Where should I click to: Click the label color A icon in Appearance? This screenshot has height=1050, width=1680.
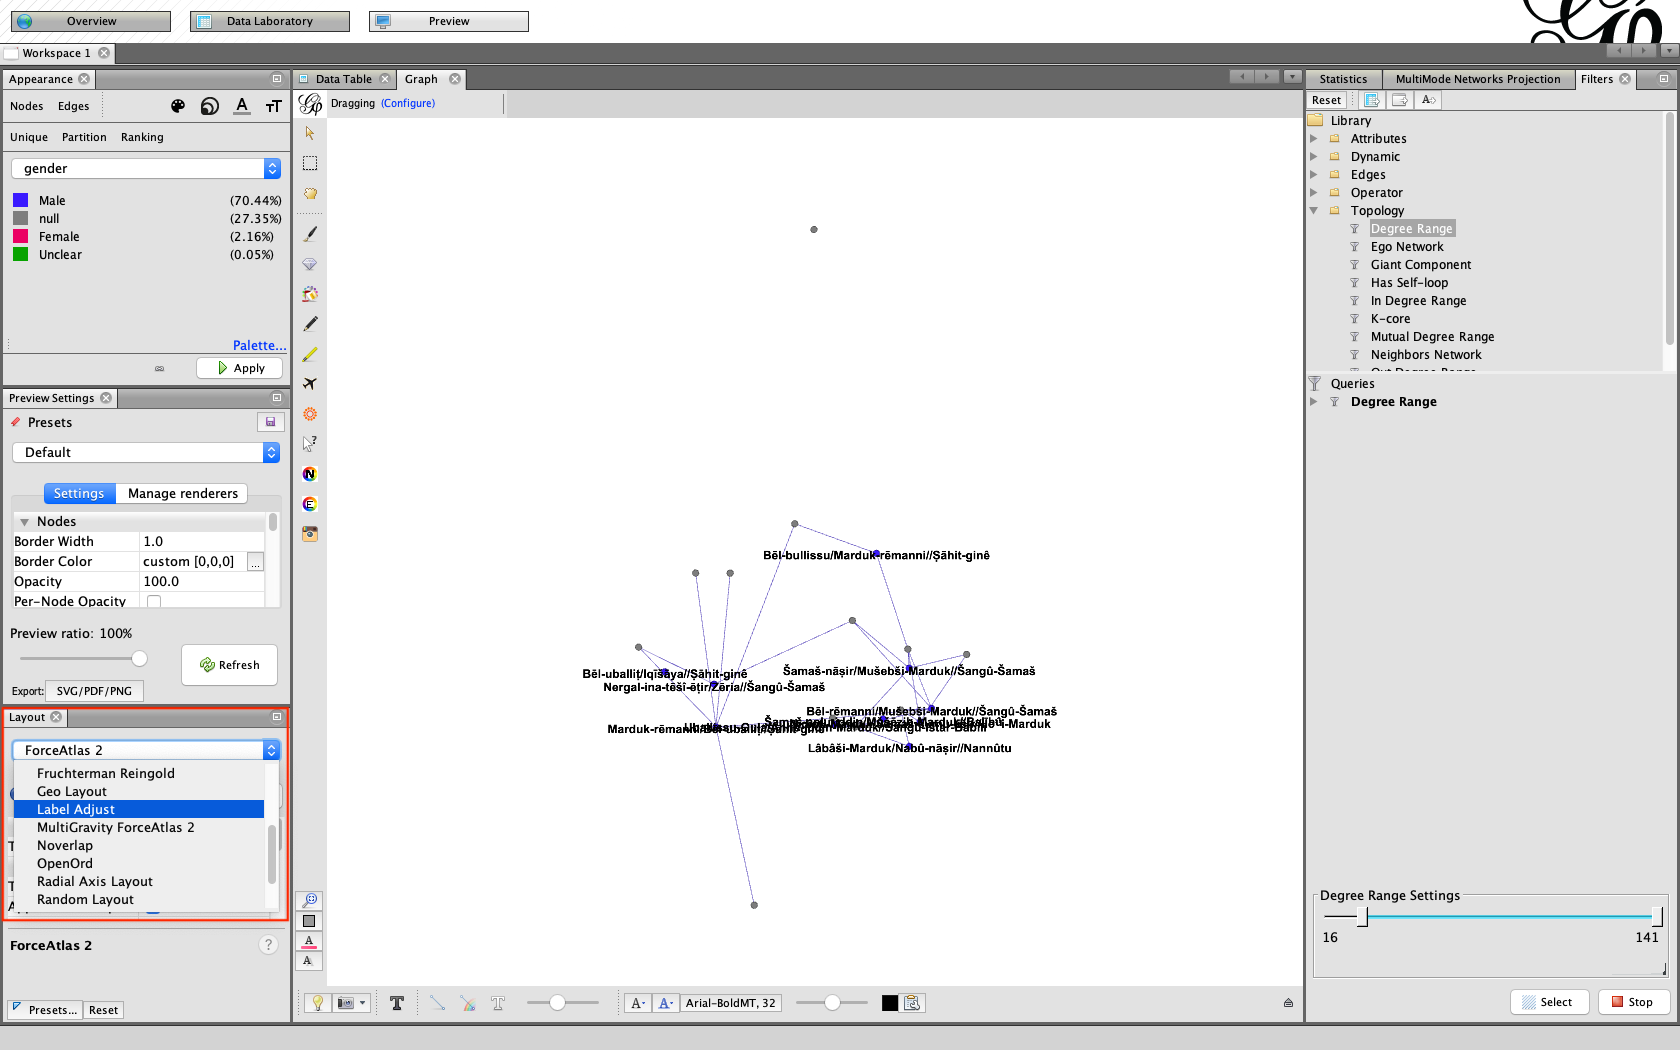pos(242,106)
